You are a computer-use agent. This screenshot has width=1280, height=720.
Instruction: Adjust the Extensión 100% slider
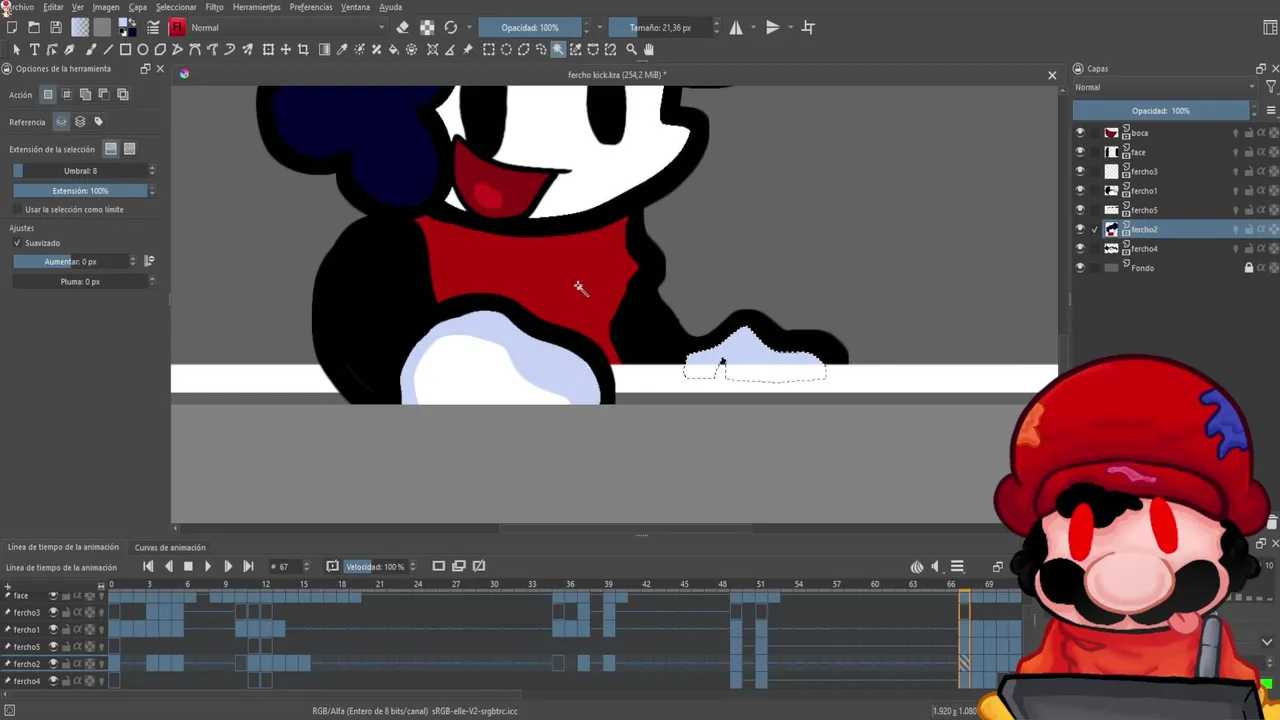[x=80, y=190]
